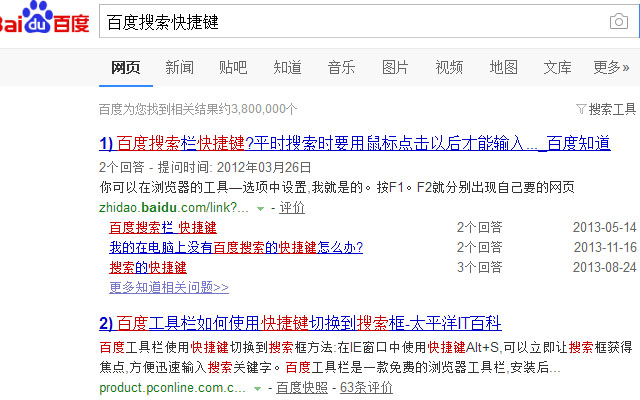Select the 网页 tab
The image size is (640, 400).
[126, 67]
